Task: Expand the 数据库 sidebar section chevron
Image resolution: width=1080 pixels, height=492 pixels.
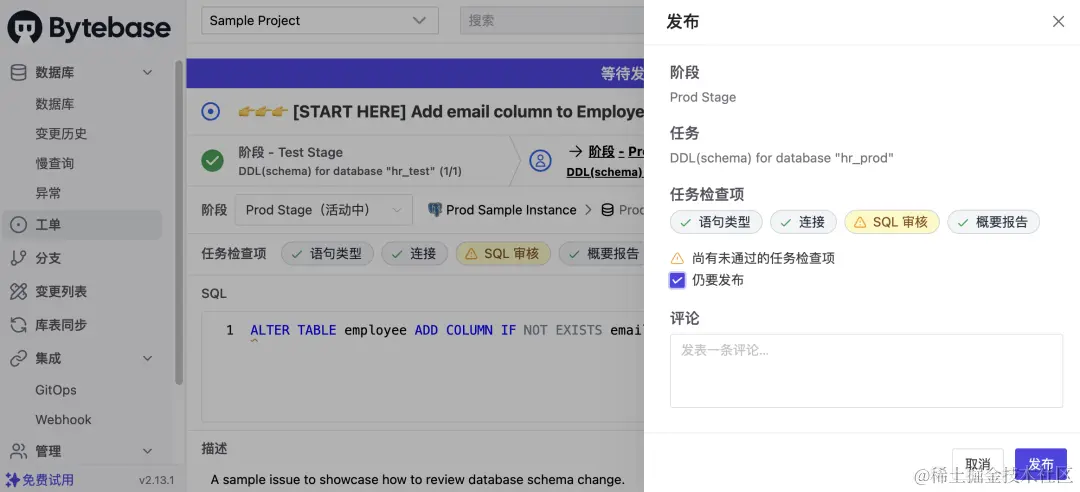Action: click(147, 72)
